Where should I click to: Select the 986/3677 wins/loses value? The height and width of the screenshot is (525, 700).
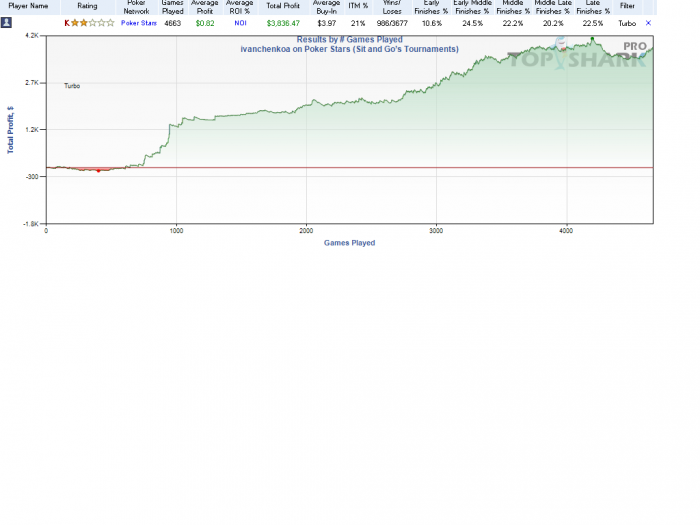(392, 23)
